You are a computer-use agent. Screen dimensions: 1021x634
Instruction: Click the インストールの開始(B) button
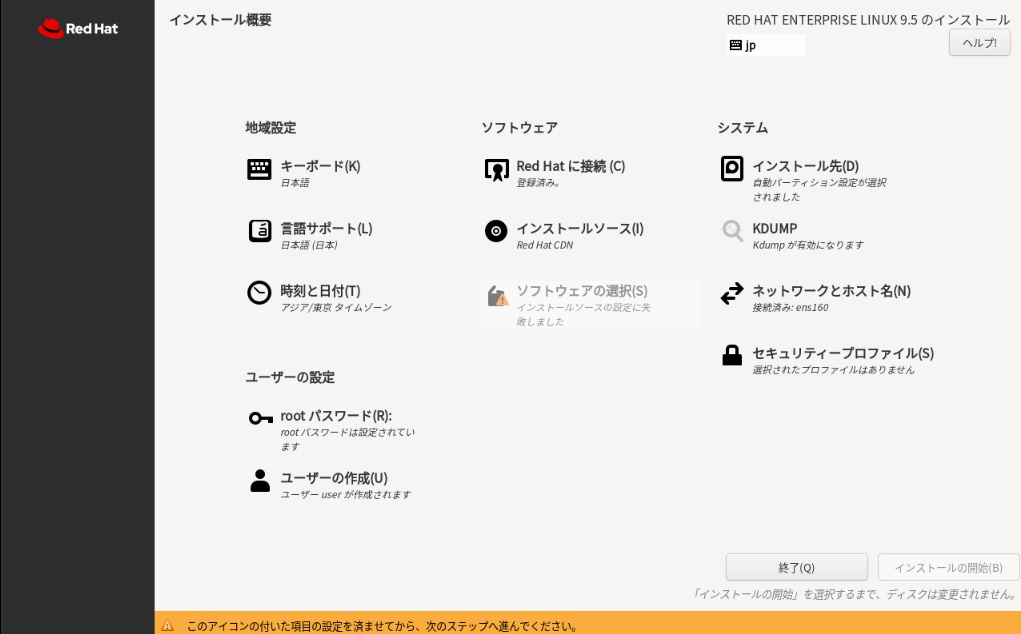[x=948, y=566]
